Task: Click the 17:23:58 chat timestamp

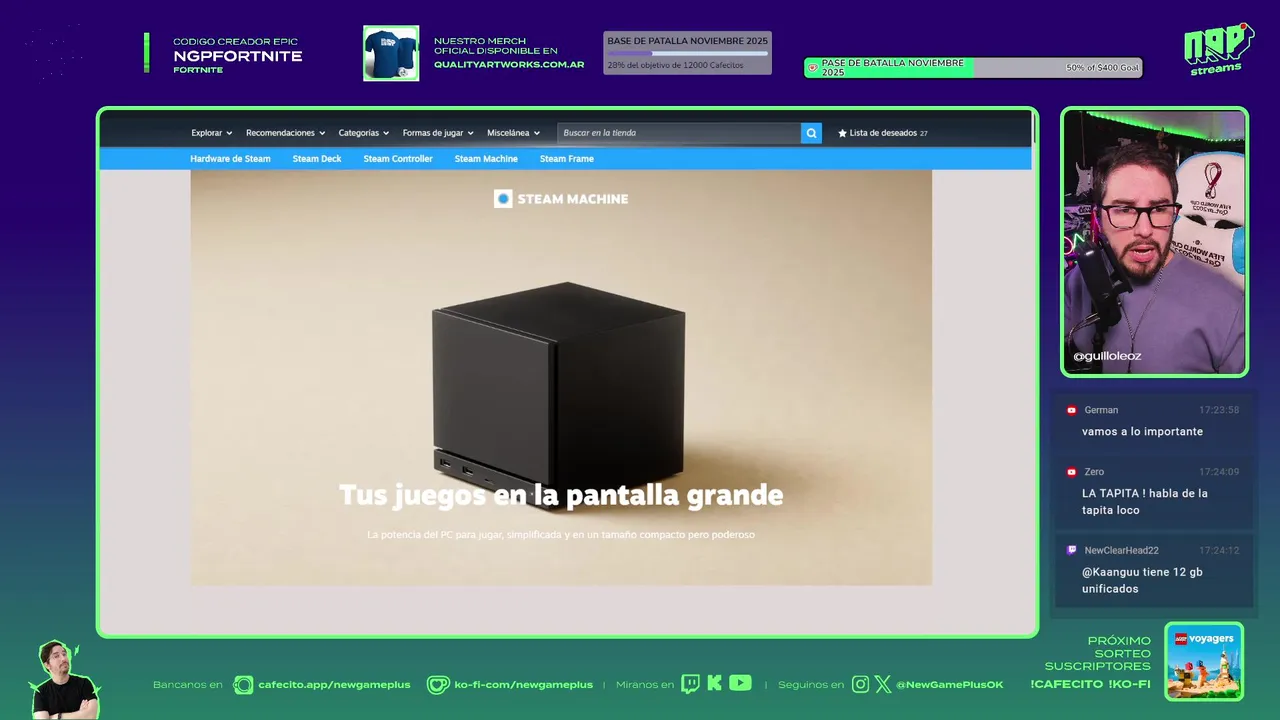Action: 1219,410
